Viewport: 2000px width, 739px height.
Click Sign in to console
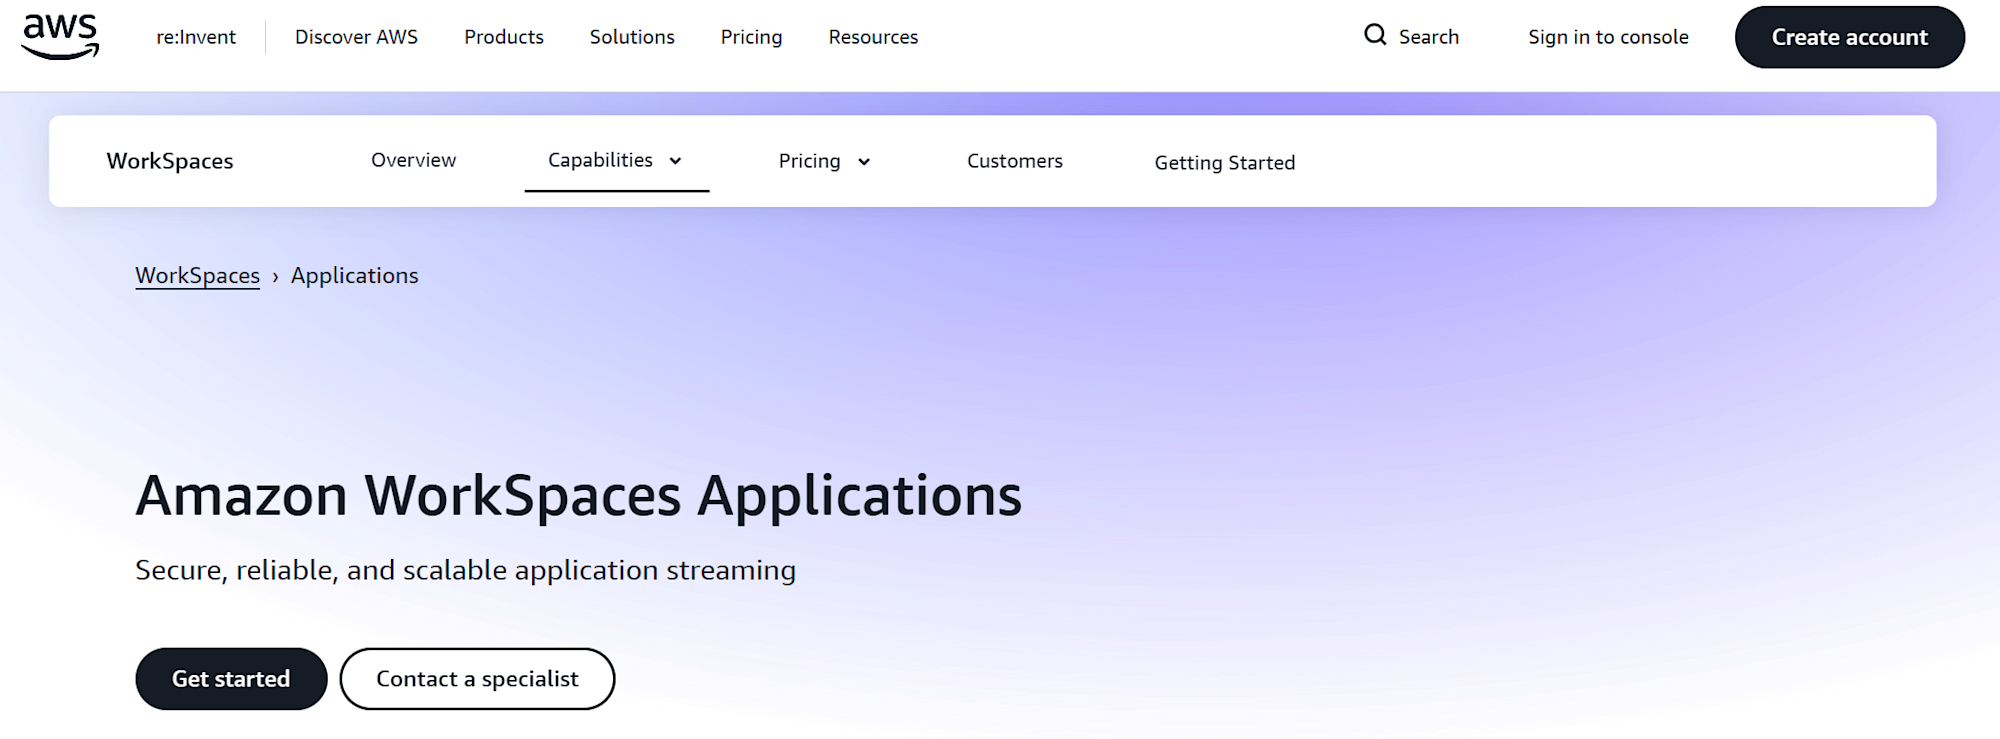1608,37
